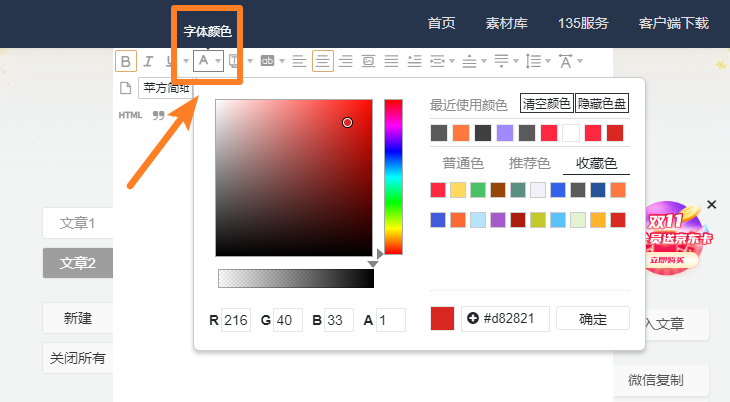730x402 pixels.
Task: Pick the white recent color swatch
Action: coord(571,133)
